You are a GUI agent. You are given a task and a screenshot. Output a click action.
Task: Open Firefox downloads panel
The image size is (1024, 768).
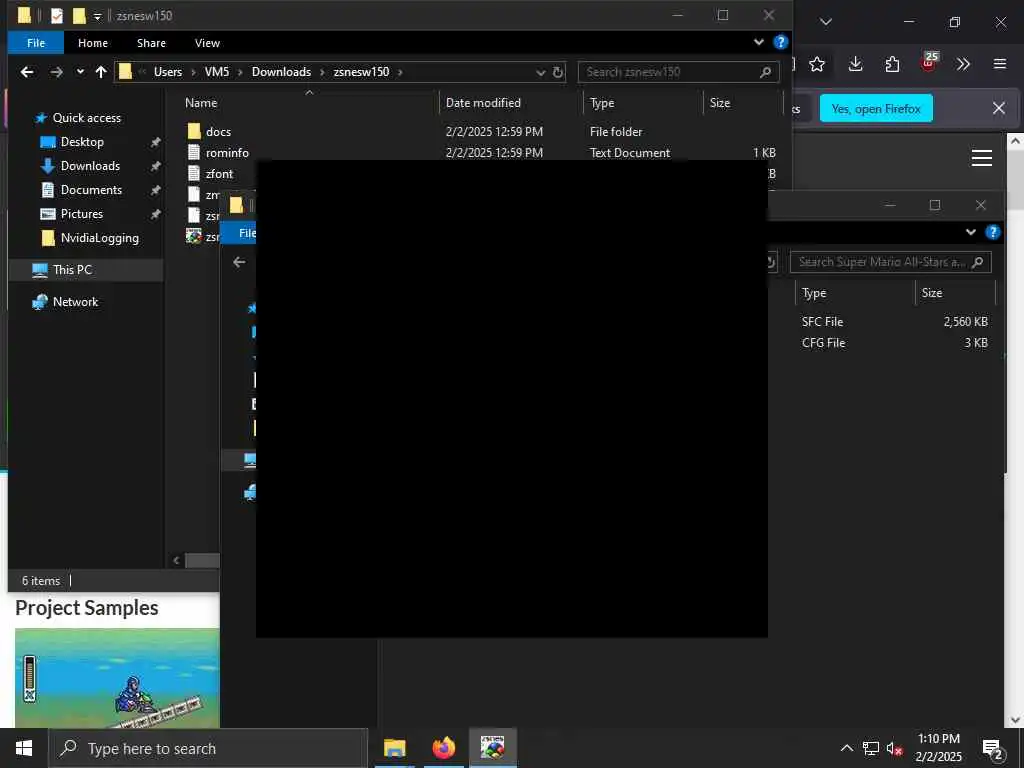tap(856, 64)
